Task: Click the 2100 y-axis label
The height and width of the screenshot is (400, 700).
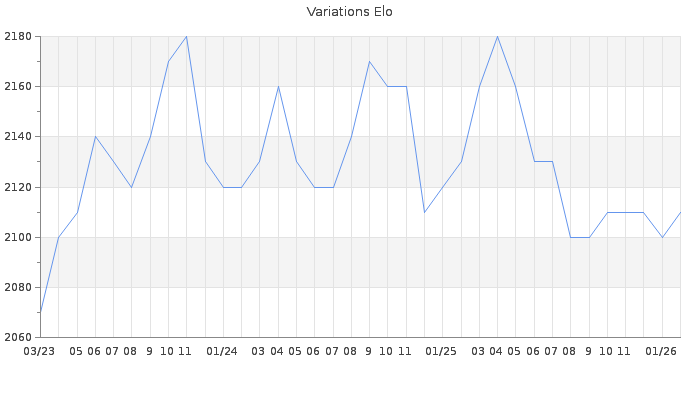Action: click(x=19, y=237)
